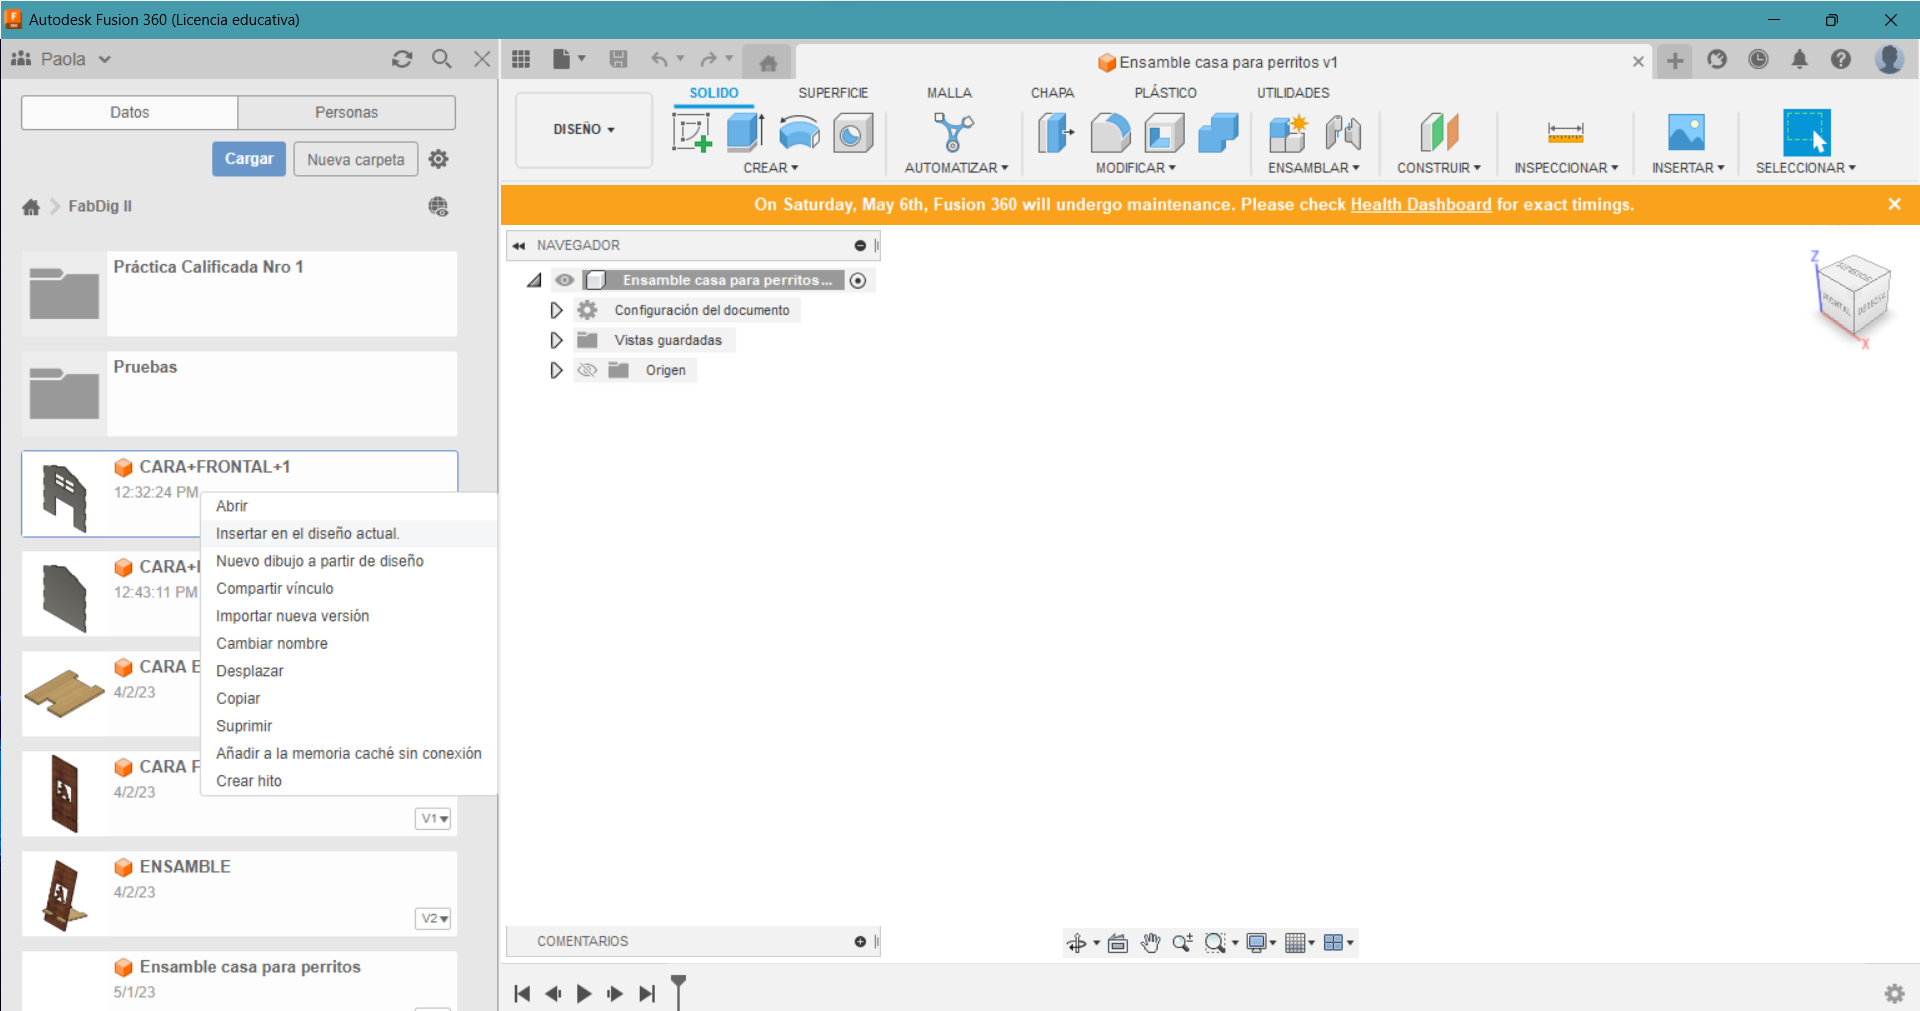Image resolution: width=1920 pixels, height=1011 pixels.
Task: Switch to the Personas tab
Action: (x=346, y=112)
